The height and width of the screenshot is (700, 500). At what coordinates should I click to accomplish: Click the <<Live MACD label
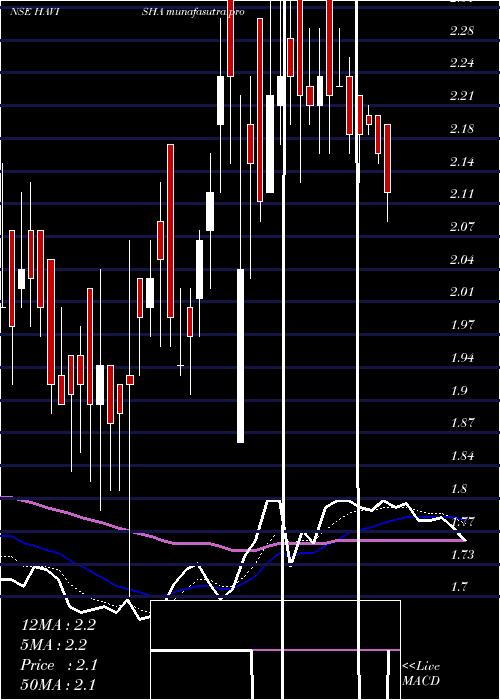pos(421,673)
